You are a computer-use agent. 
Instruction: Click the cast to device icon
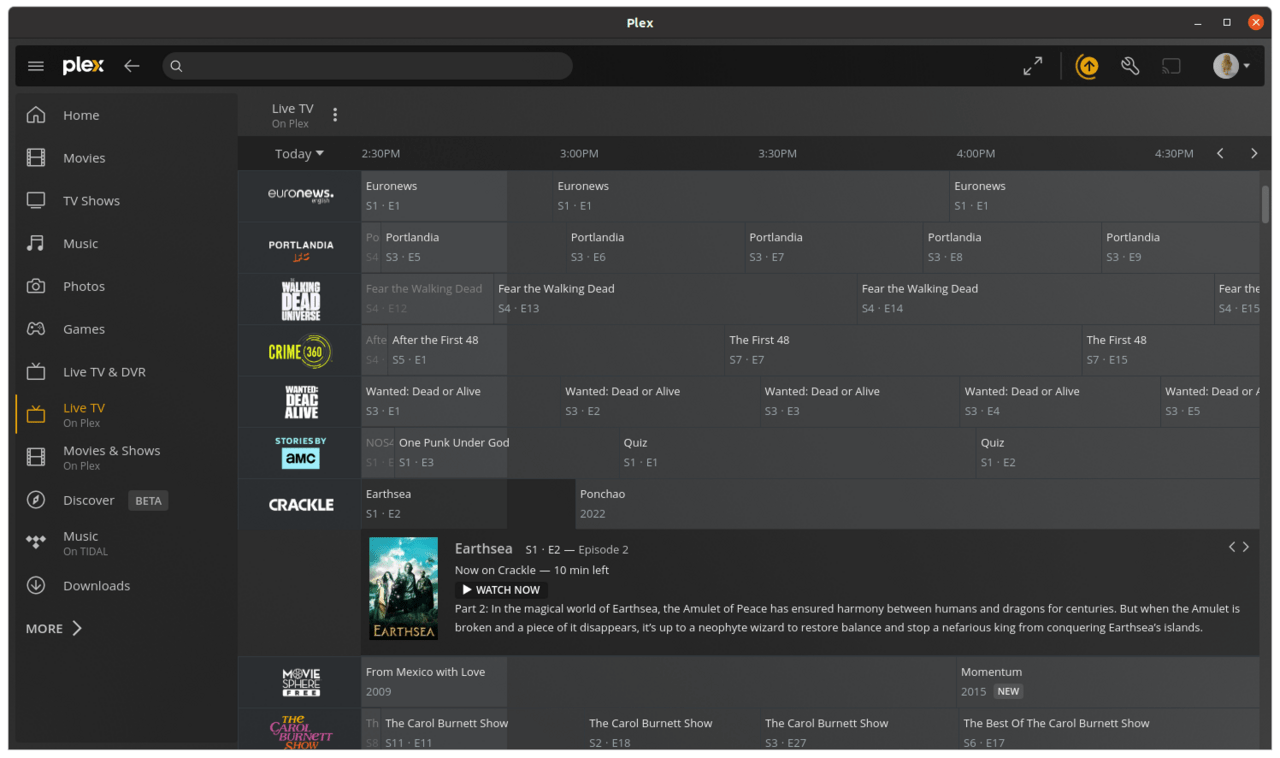pyautogui.click(x=1171, y=66)
